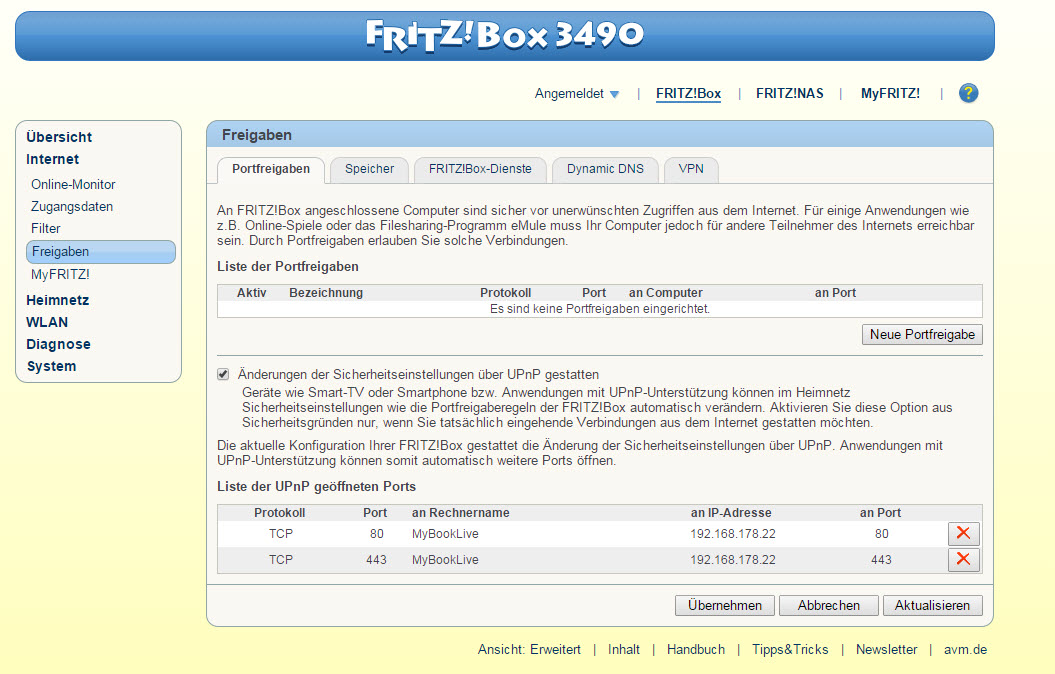1055x674 pixels.
Task: Open the FRITZ!Box-Dienste tab
Action: [480, 169]
